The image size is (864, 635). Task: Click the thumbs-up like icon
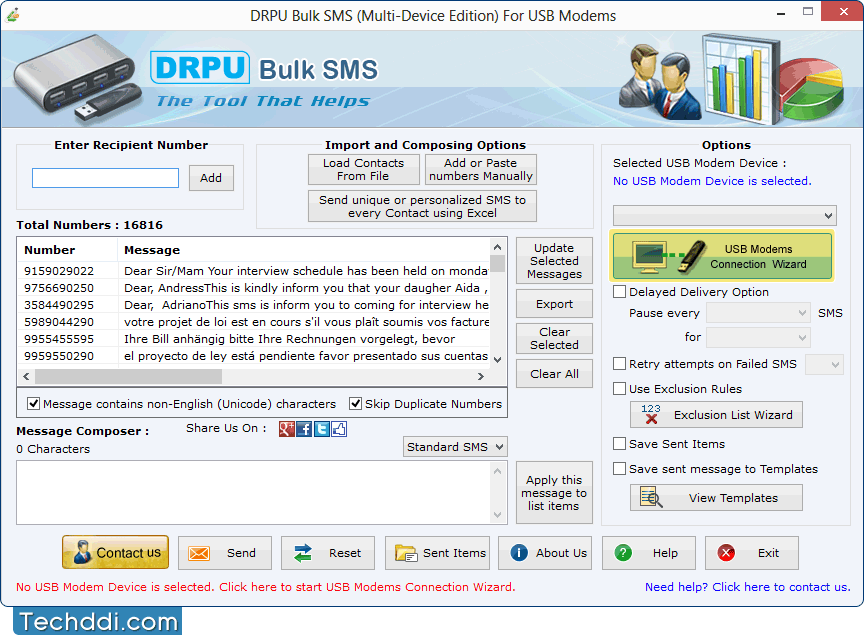tap(339, 429)
